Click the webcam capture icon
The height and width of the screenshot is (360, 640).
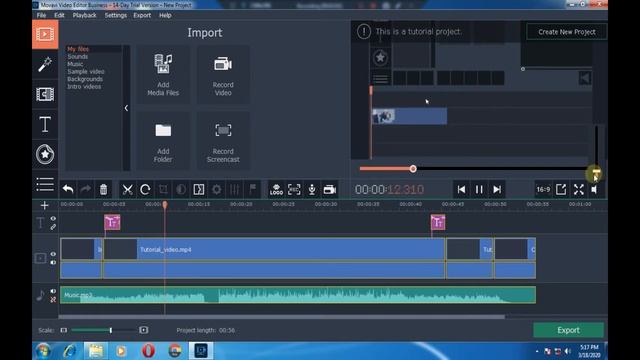[x=330, y=189]
